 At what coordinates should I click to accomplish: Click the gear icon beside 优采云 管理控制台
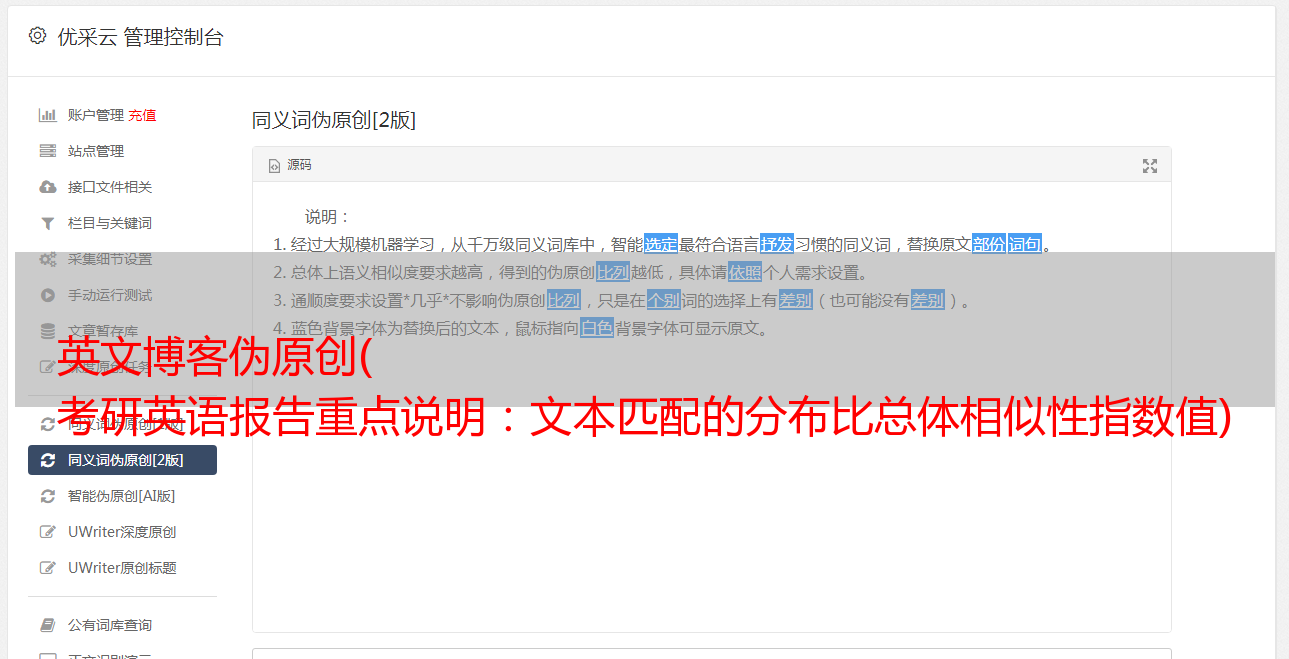click(x=37, y=36)
